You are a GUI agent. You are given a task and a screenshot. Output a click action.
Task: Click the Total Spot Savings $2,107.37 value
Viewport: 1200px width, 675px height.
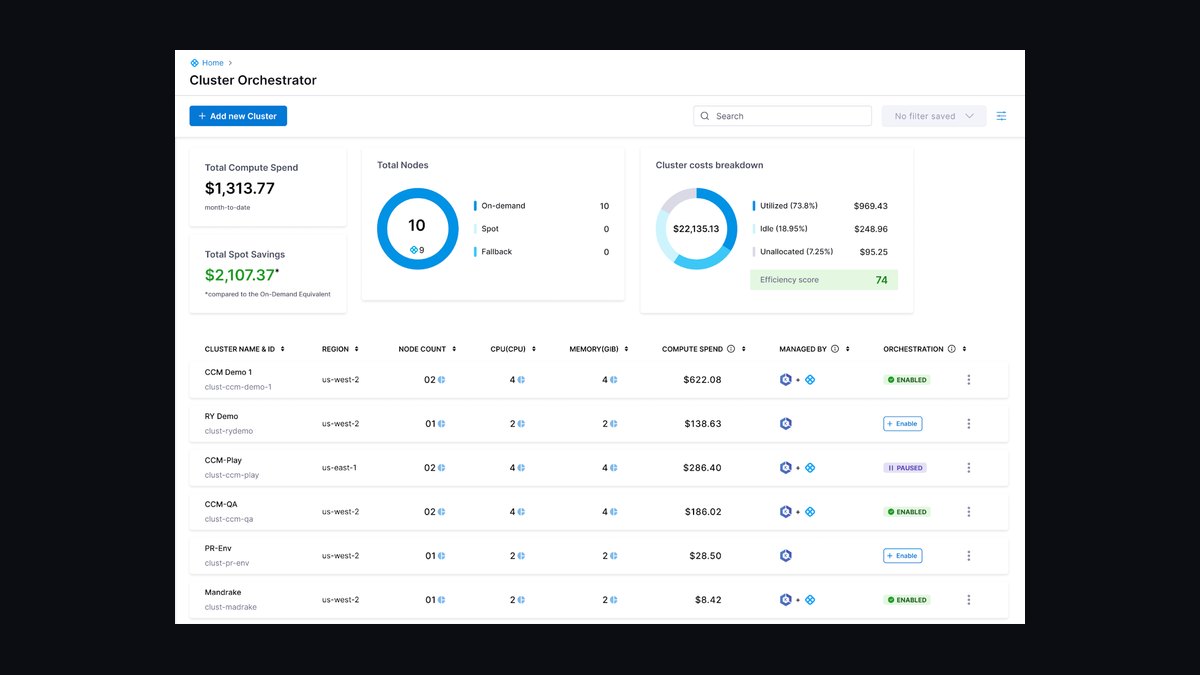(240, 275)
